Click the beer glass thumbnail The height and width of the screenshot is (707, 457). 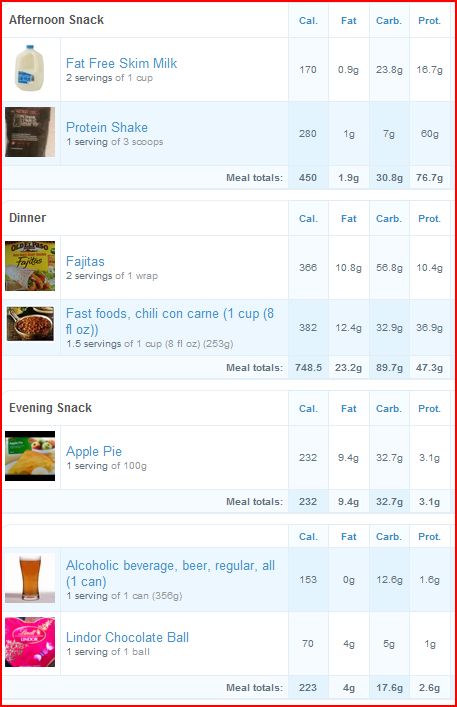click(x=30, y=578)
